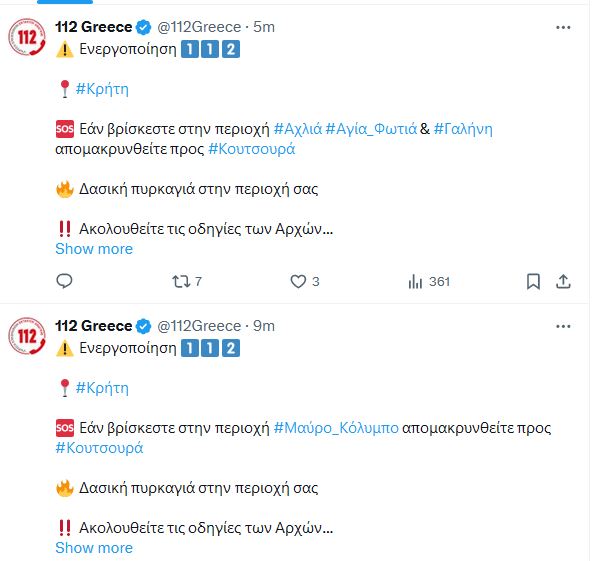
Task: Open the #Μαύρο_Κόλυμπο hashtag
Action: pos(336,428)
